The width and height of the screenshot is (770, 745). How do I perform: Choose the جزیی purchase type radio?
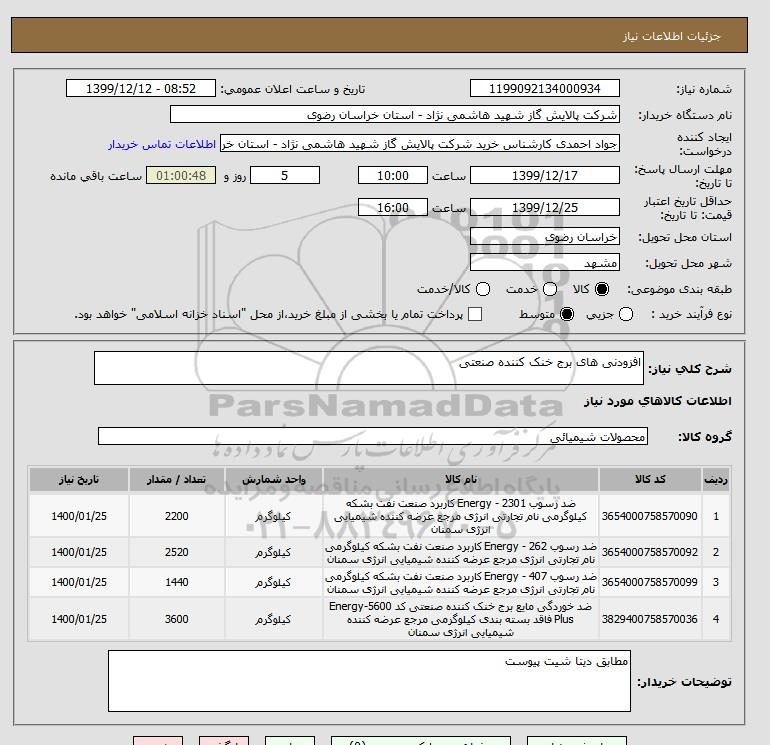click(626, 314)
